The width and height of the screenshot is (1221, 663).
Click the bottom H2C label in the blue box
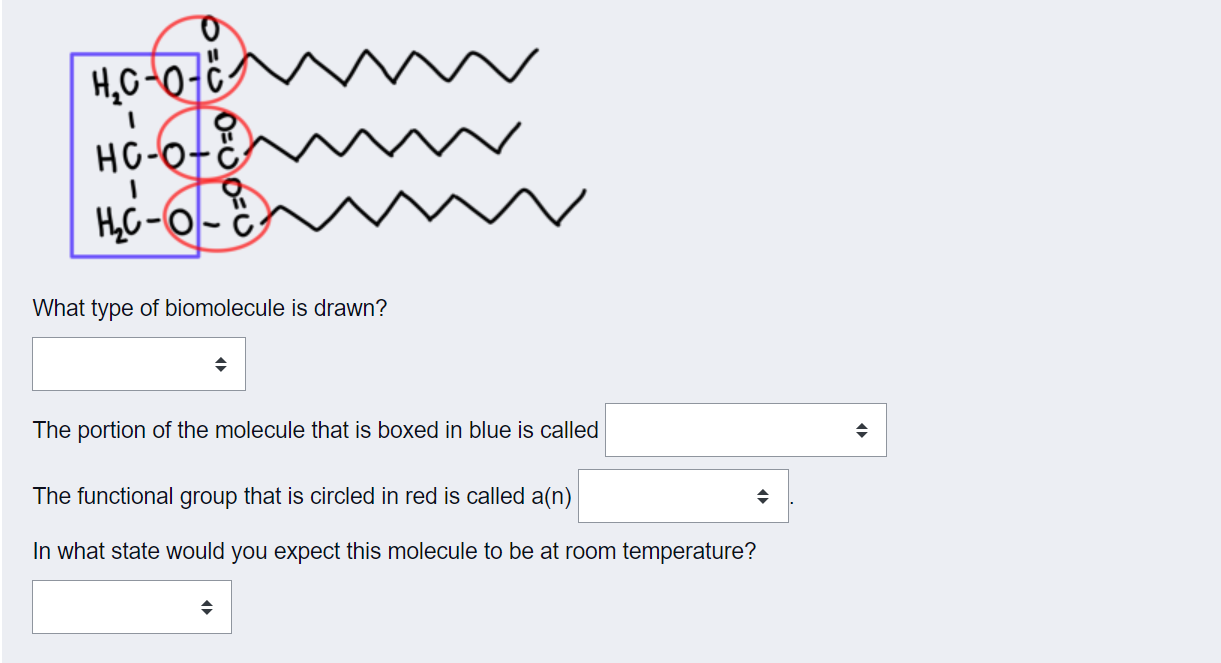(x=115, y=217)
